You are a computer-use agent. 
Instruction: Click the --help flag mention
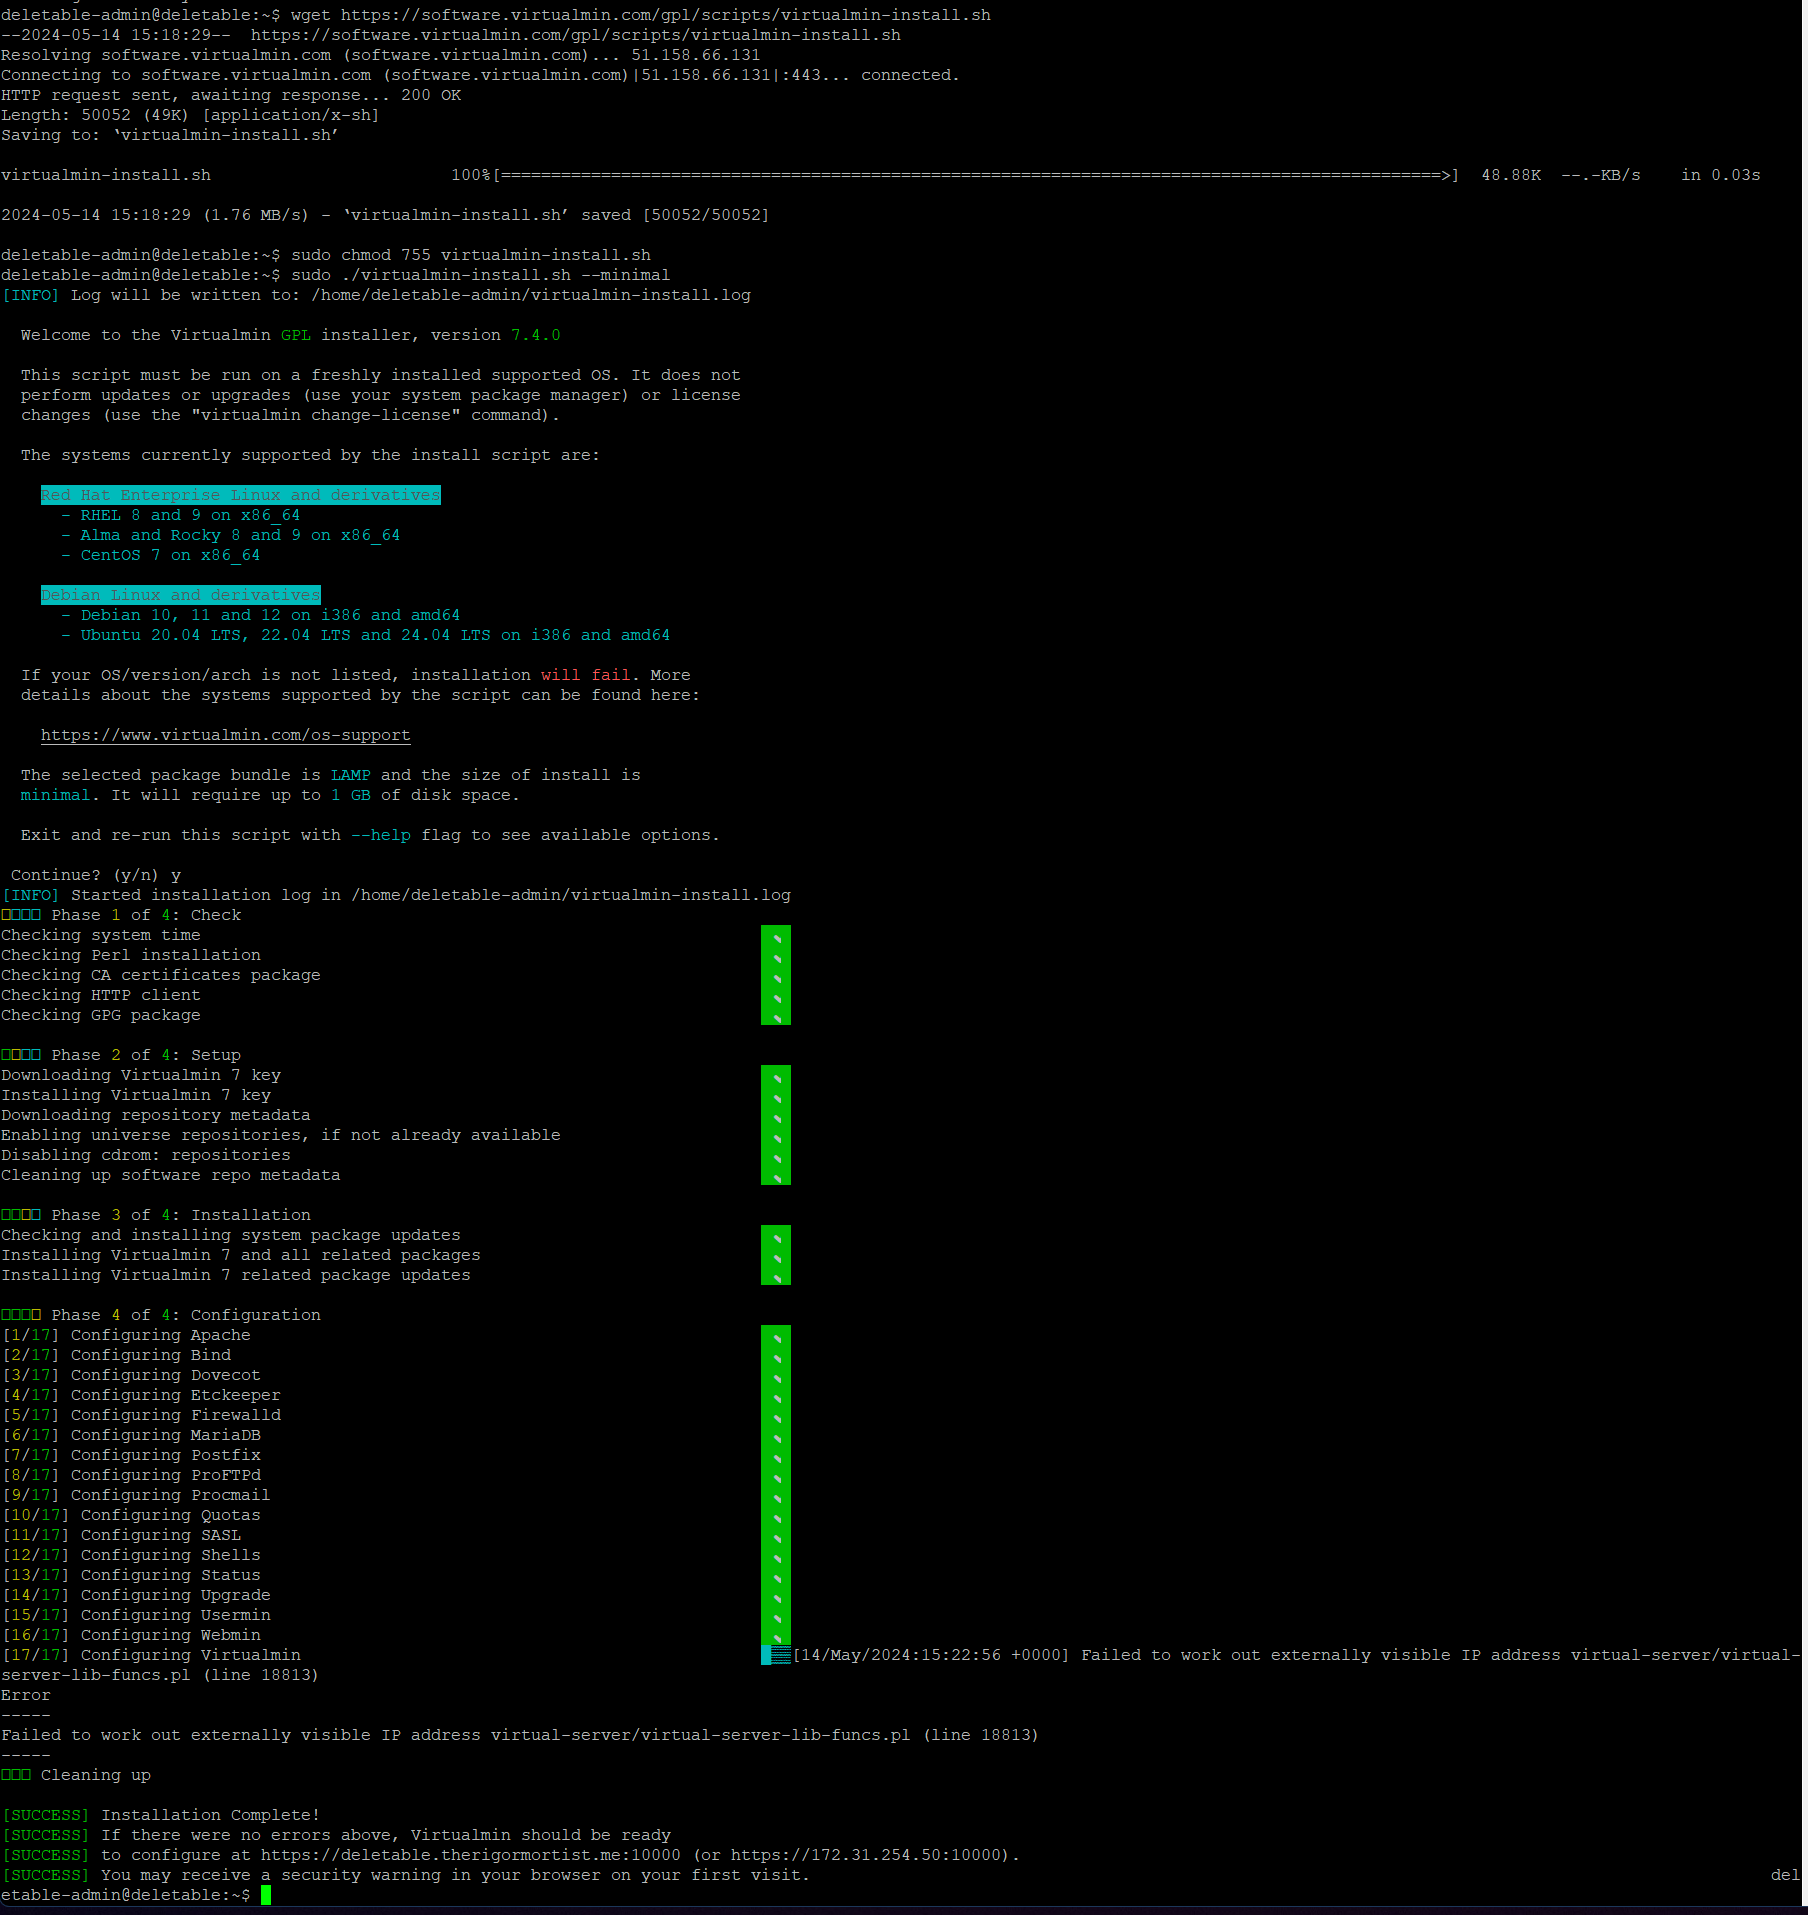click(380, 834)
